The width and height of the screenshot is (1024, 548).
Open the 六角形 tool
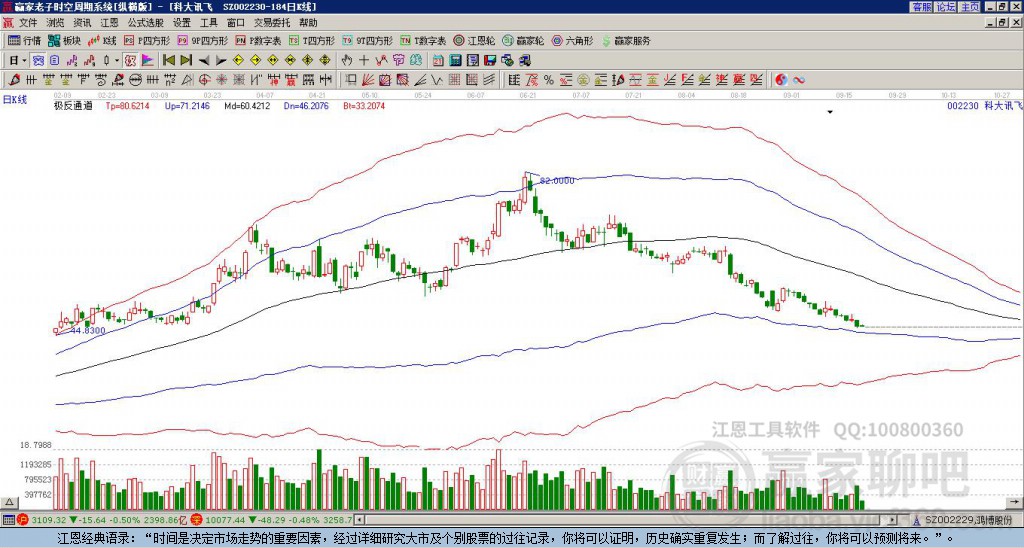tap(573, 40)
